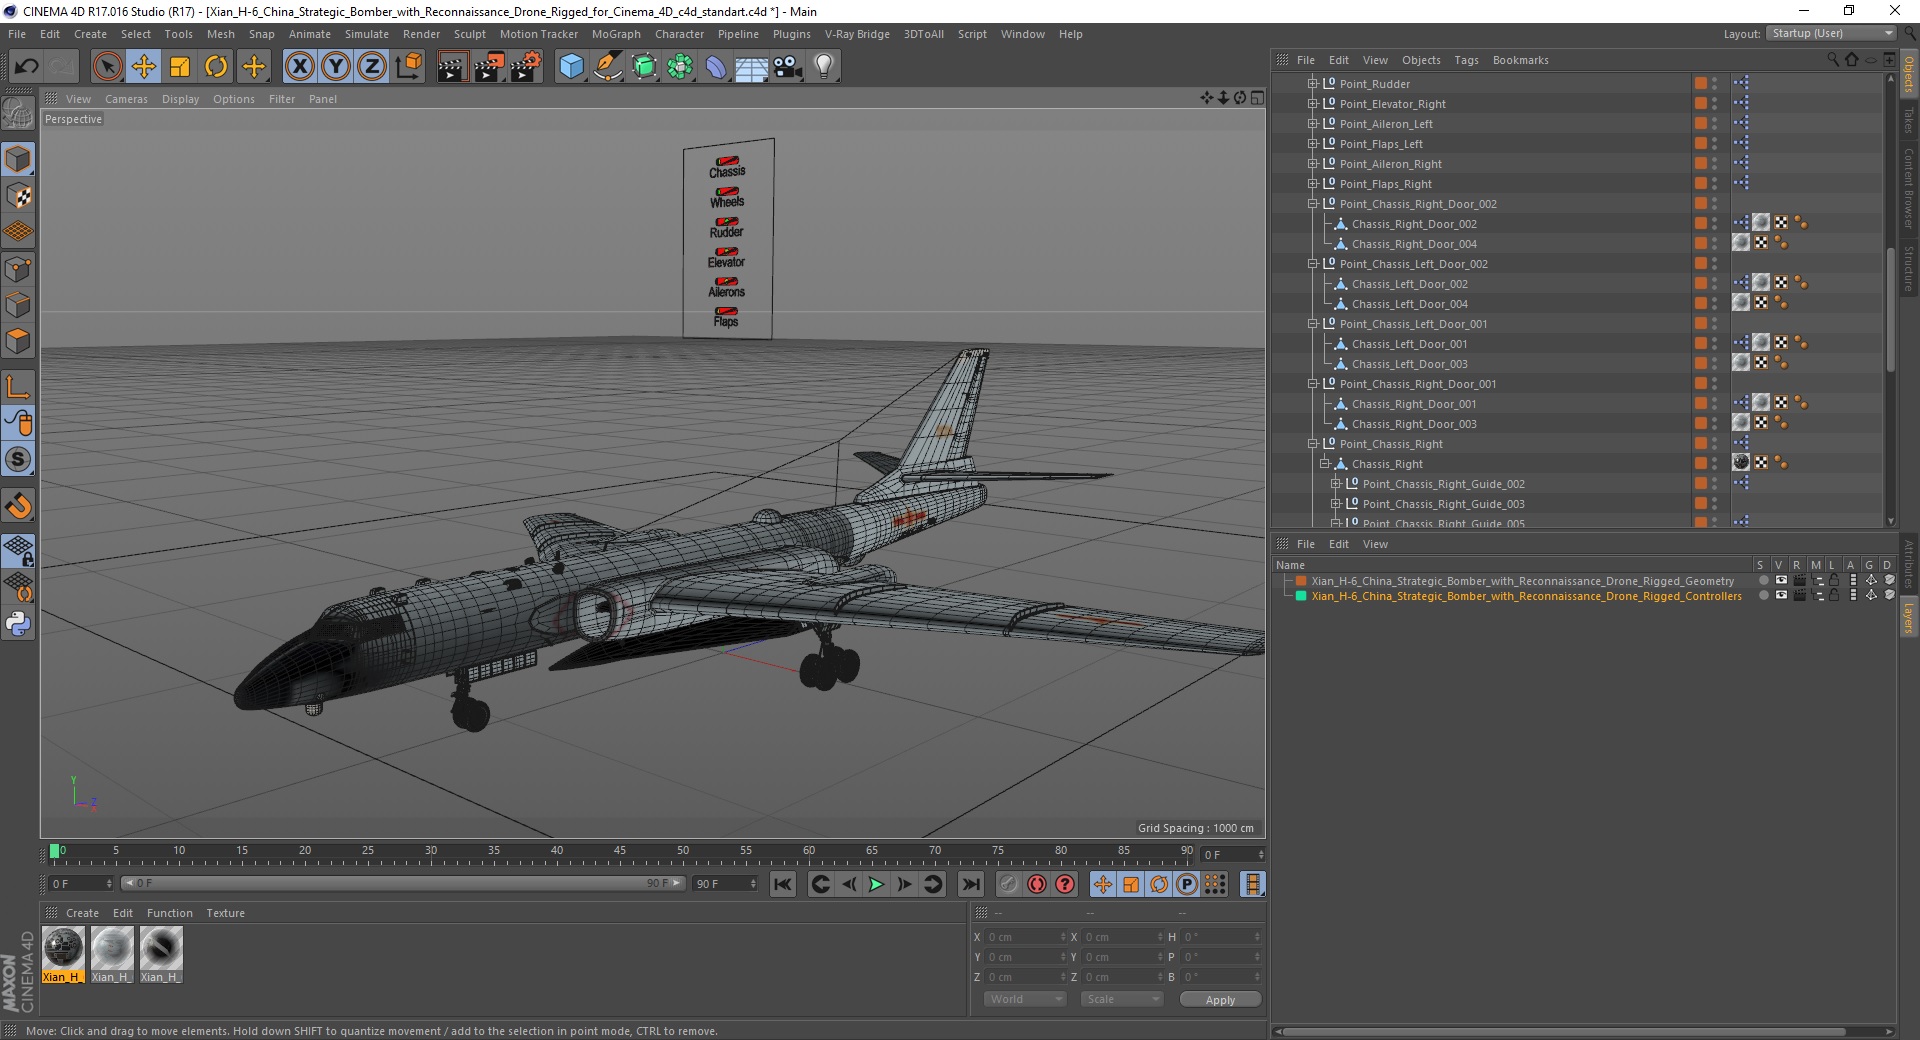
Task: Toggle visibility of the Geometry layer
Action: coord(1781,580)
